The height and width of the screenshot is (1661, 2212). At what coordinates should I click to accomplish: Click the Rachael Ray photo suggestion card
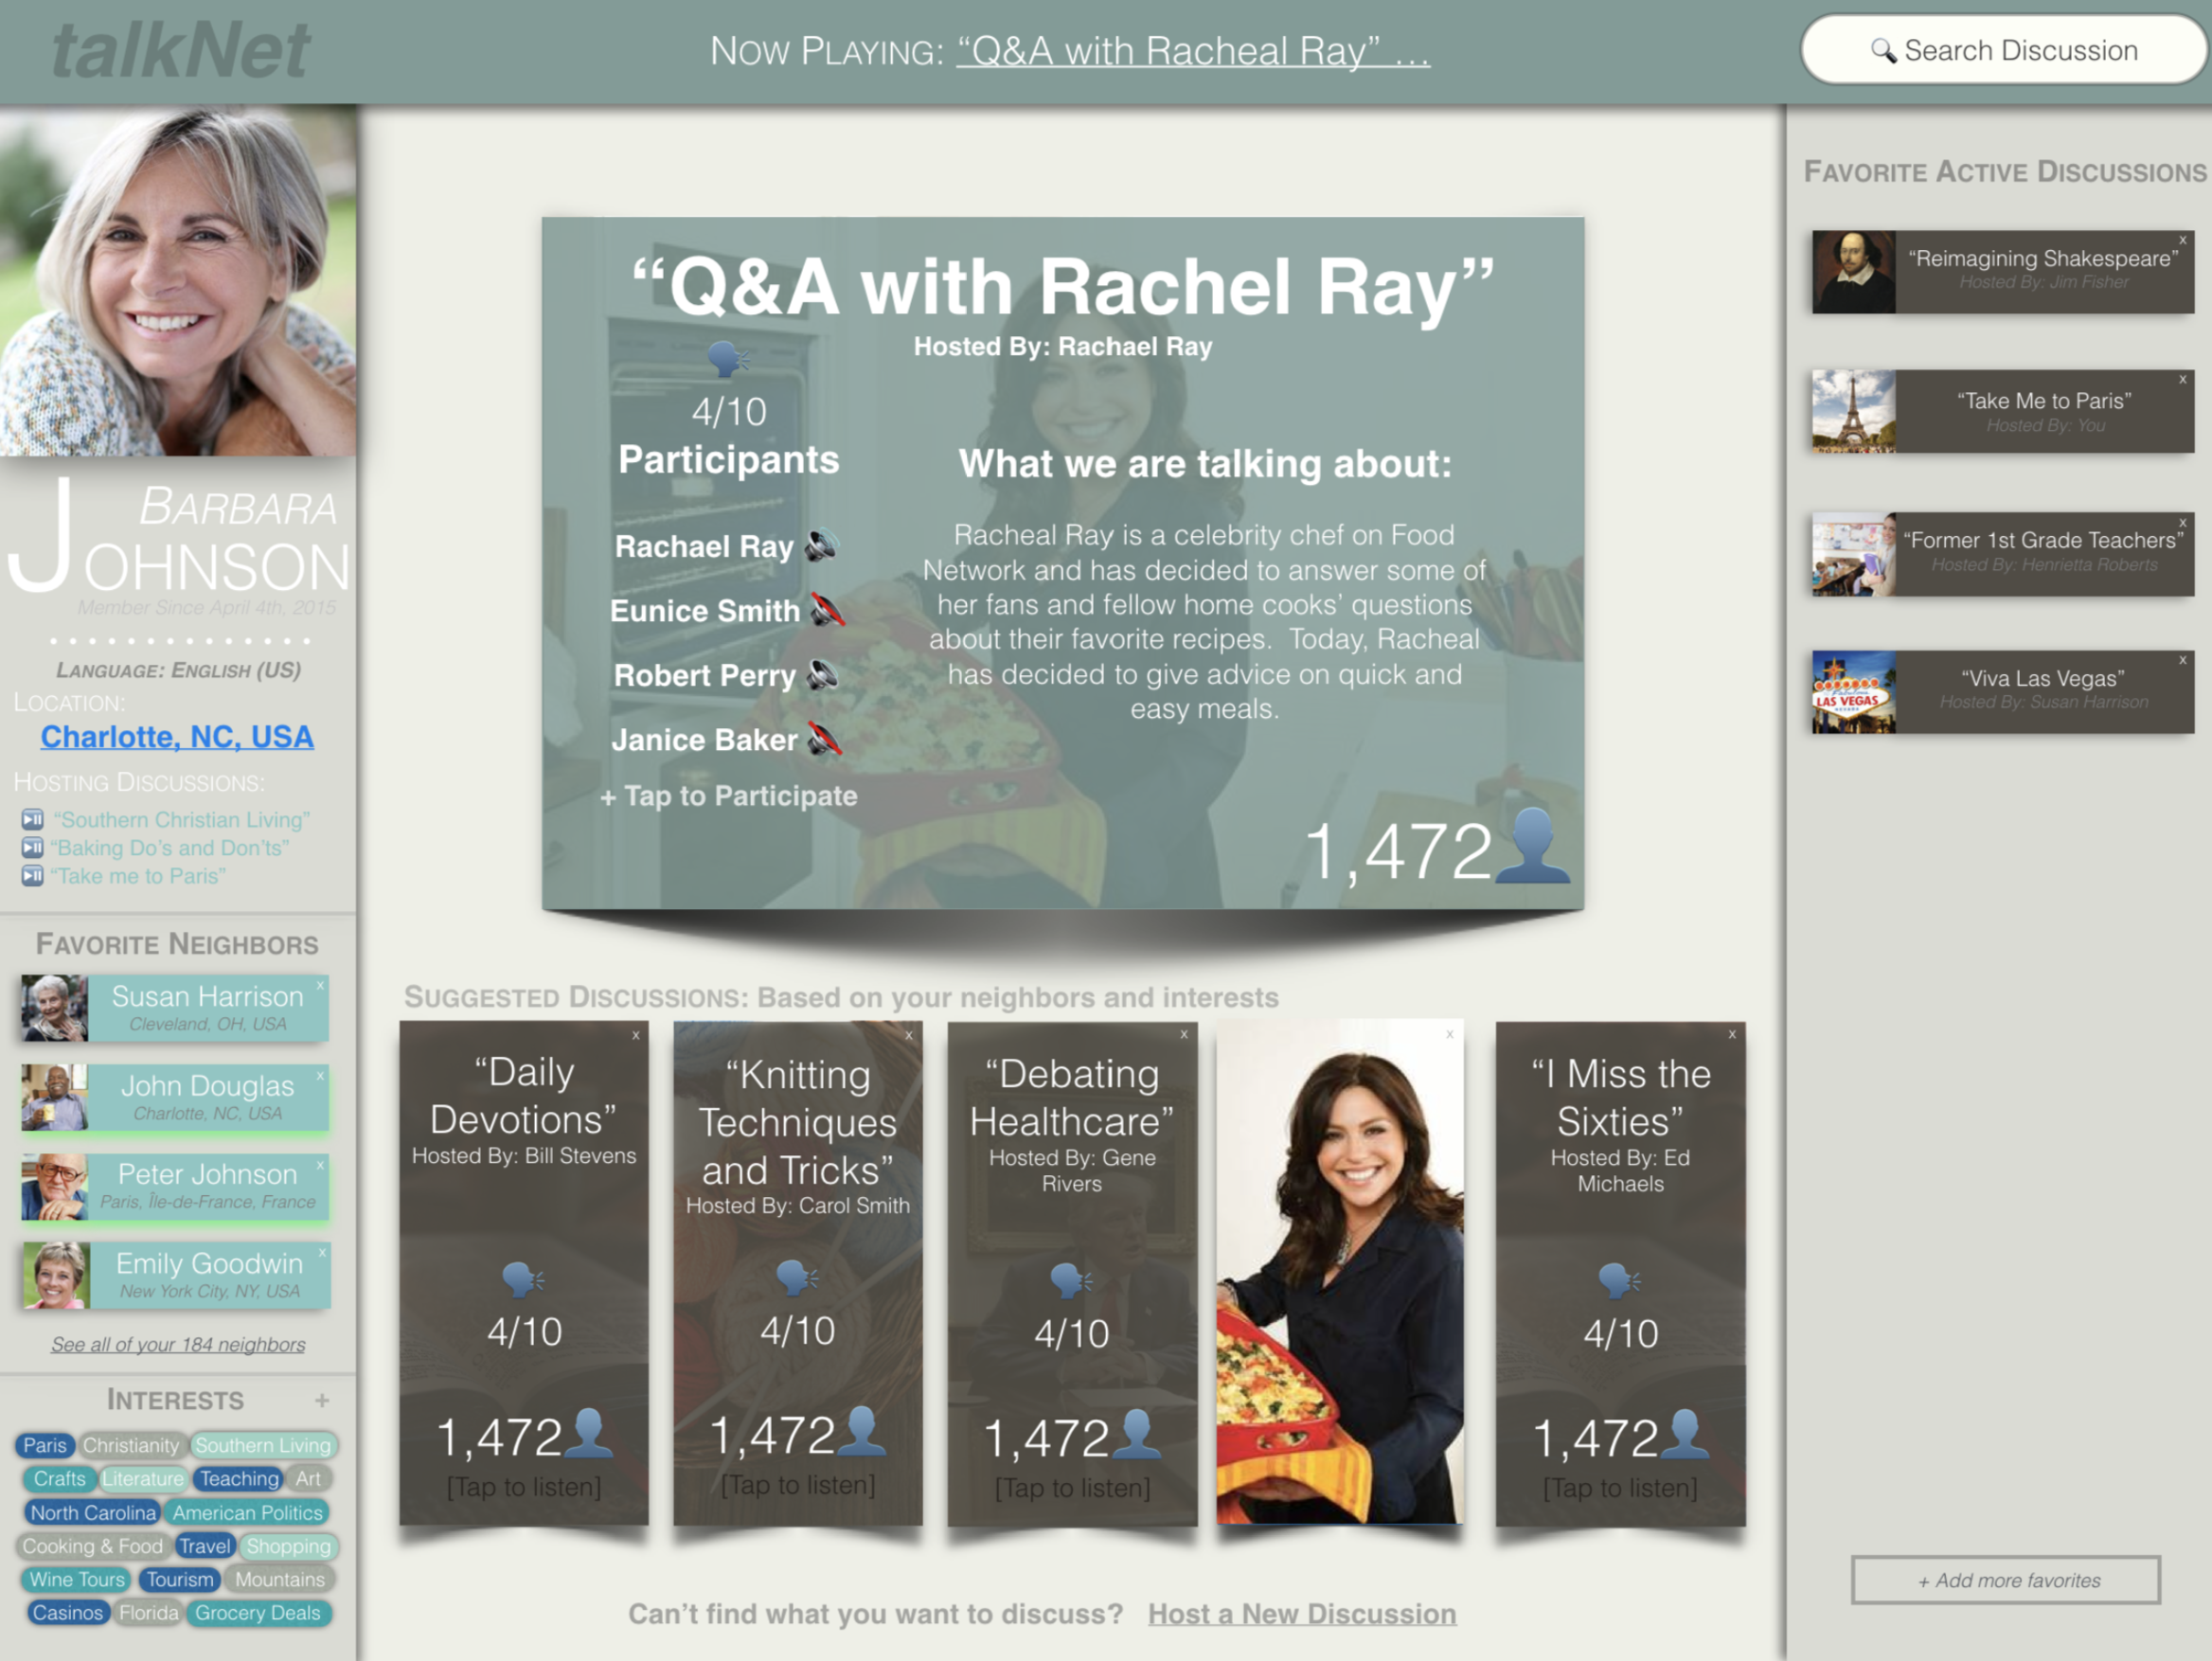[x=1340, y=1272]
